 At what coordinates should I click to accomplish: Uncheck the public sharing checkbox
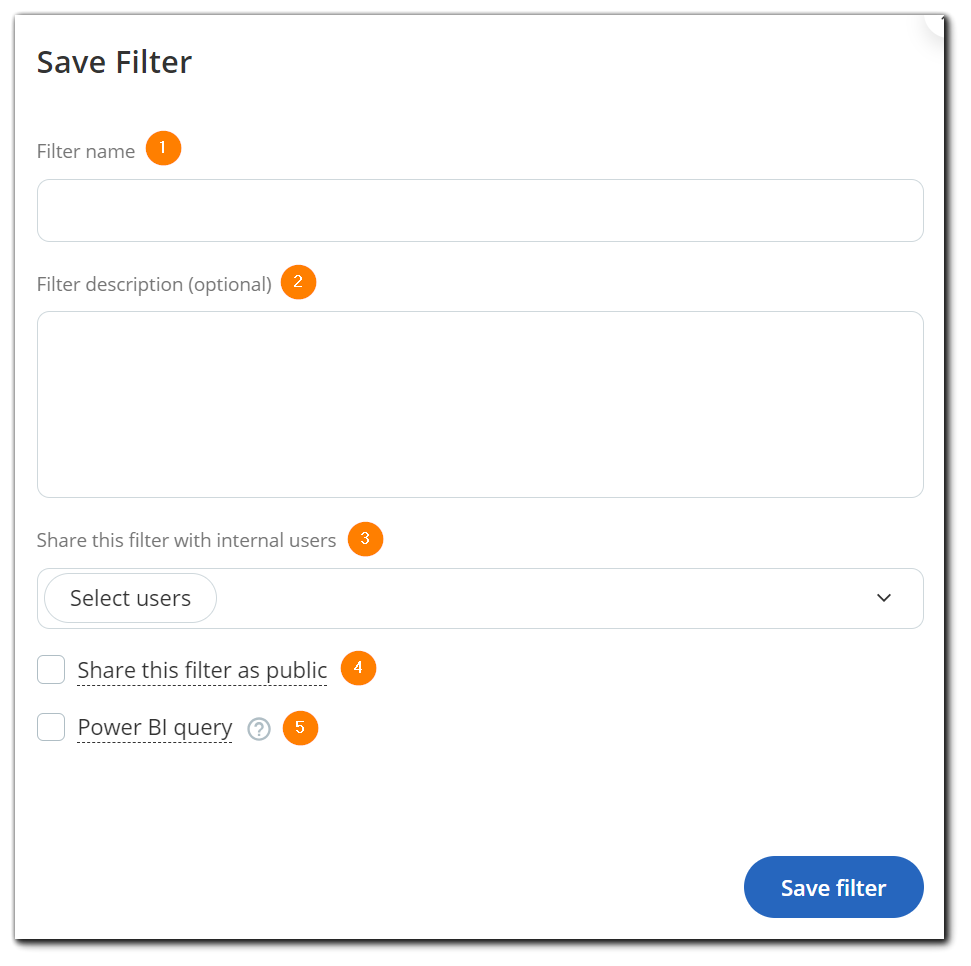(x=51, y=669)
